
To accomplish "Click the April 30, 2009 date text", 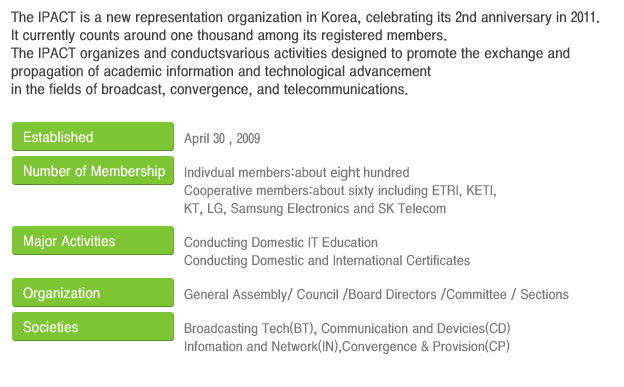I will (222, 138).
